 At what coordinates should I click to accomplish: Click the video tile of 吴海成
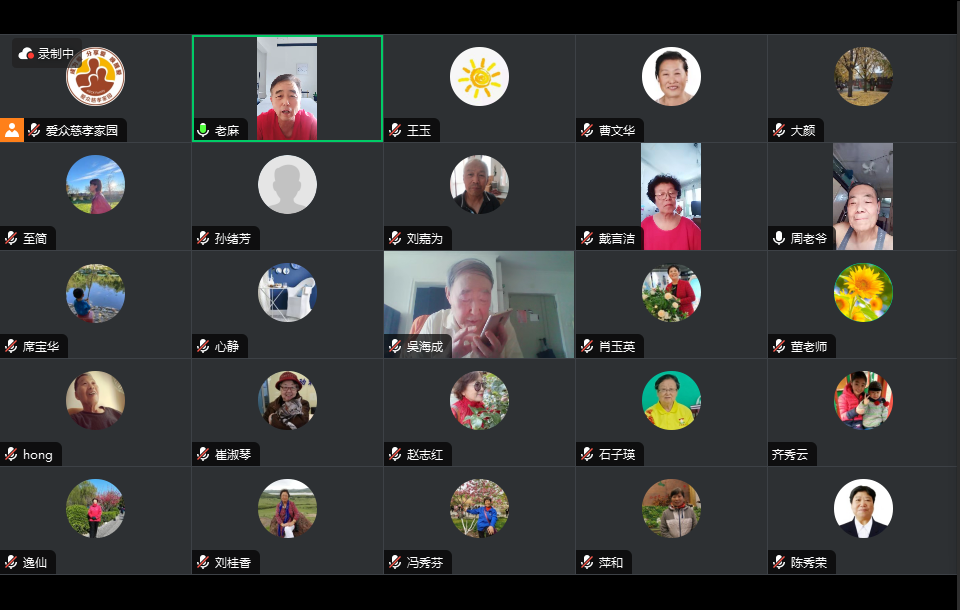(x=479, y=304)
